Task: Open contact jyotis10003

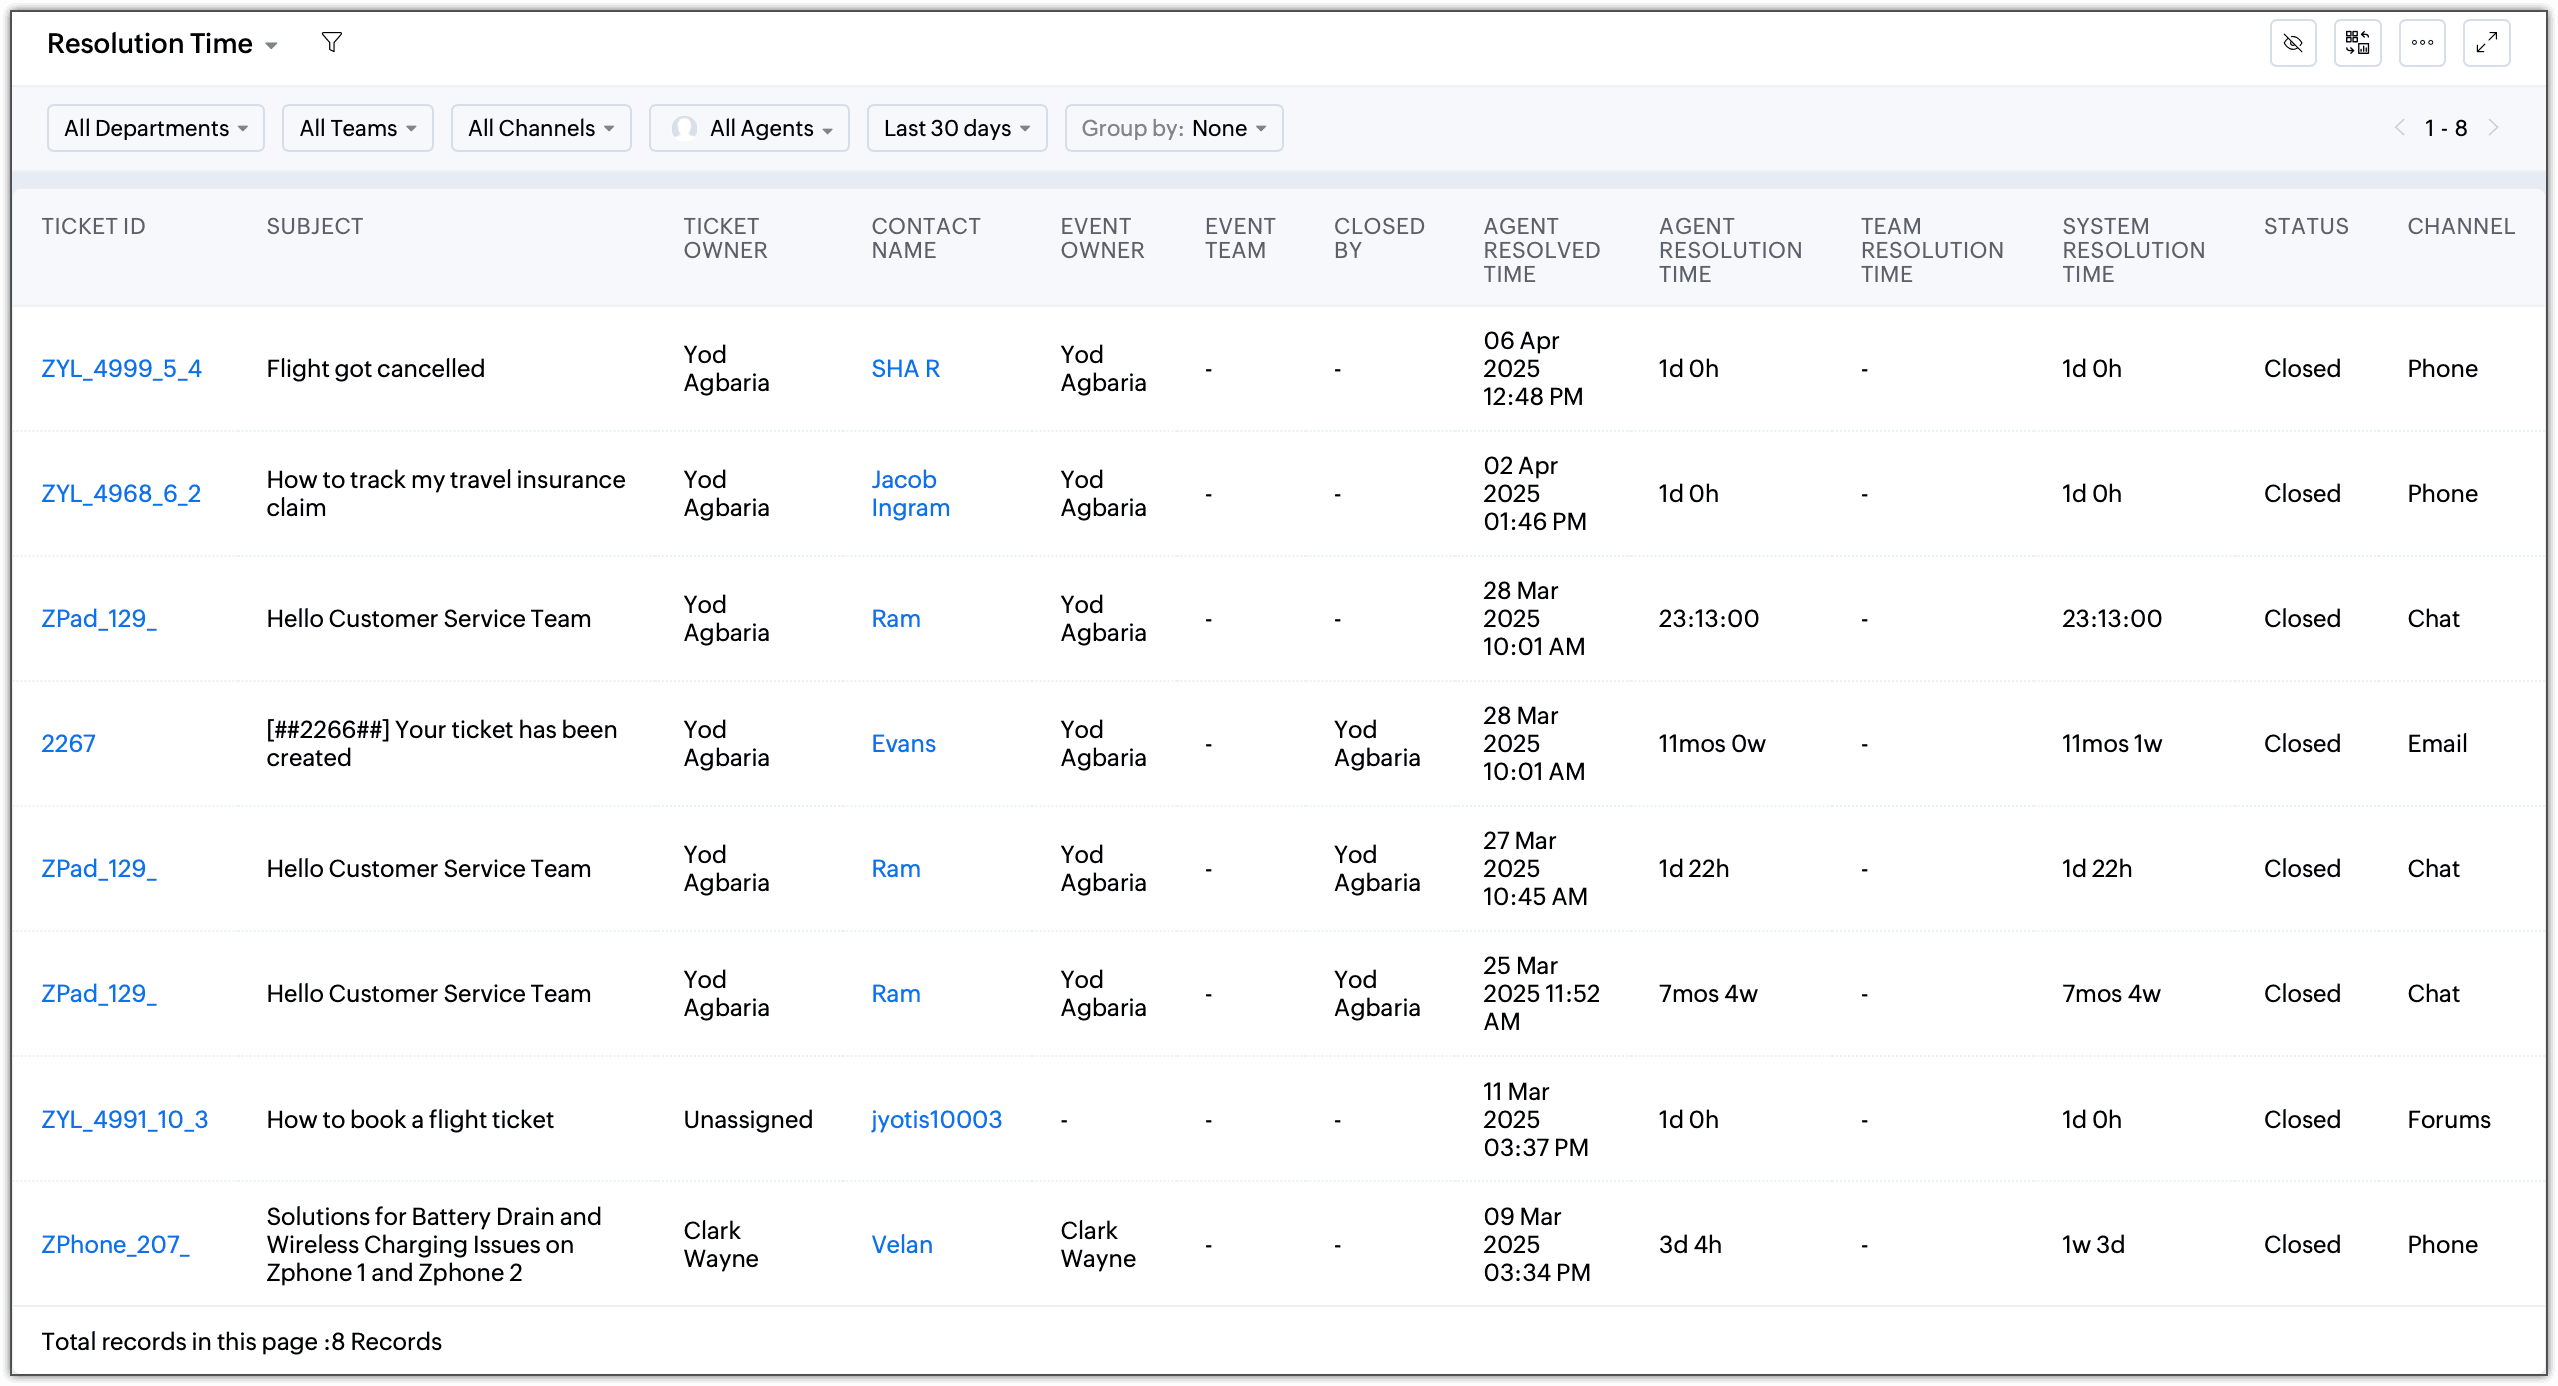Action: [936, 1120]
